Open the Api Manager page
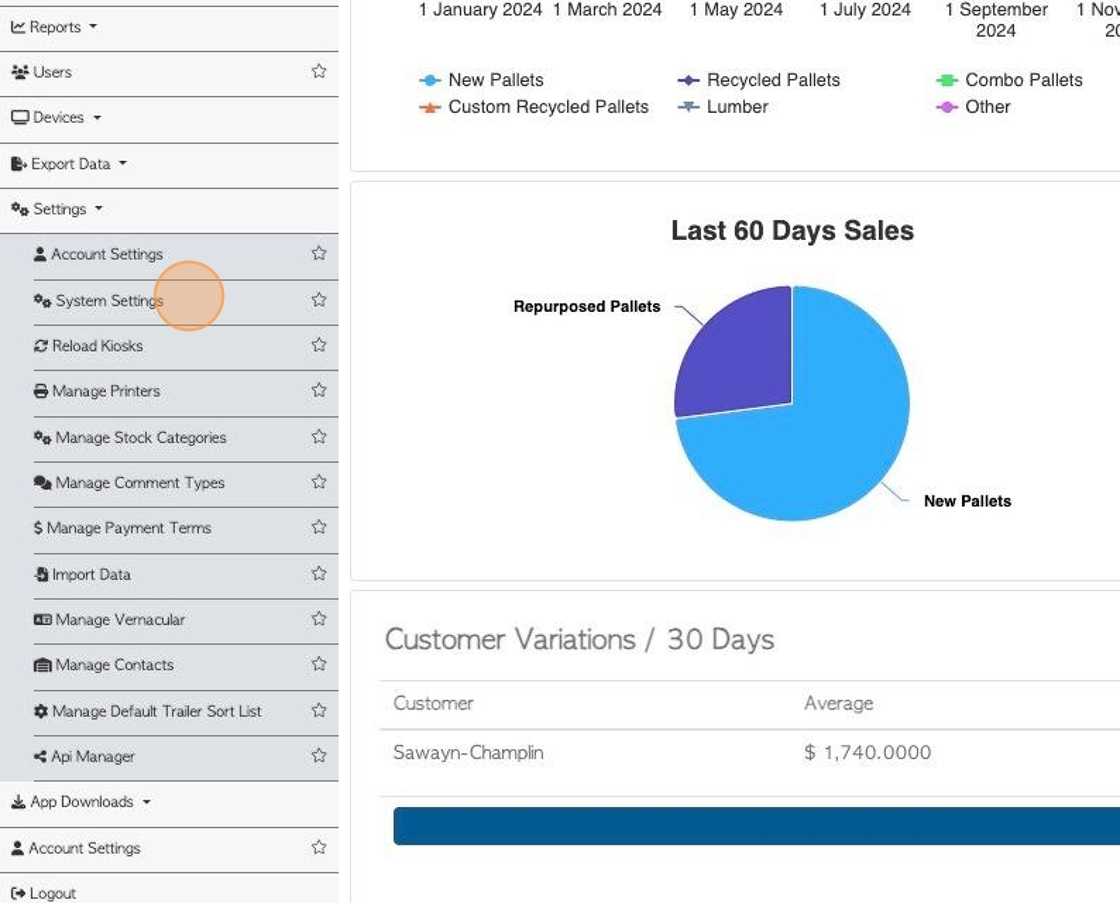 click(x=92, y=757)
